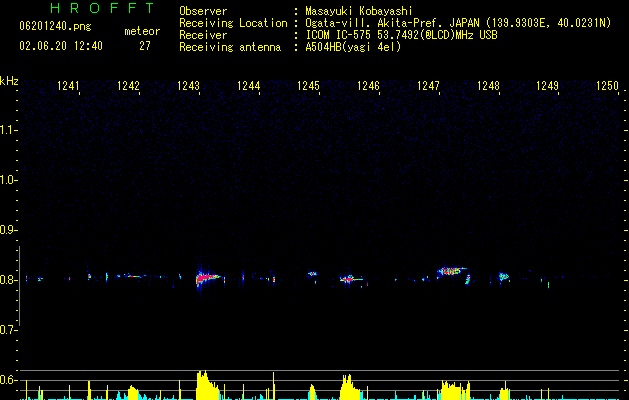Click the meteor echo near 1245
This screenshot has height=400, width=629.
(x=312, y=274)
